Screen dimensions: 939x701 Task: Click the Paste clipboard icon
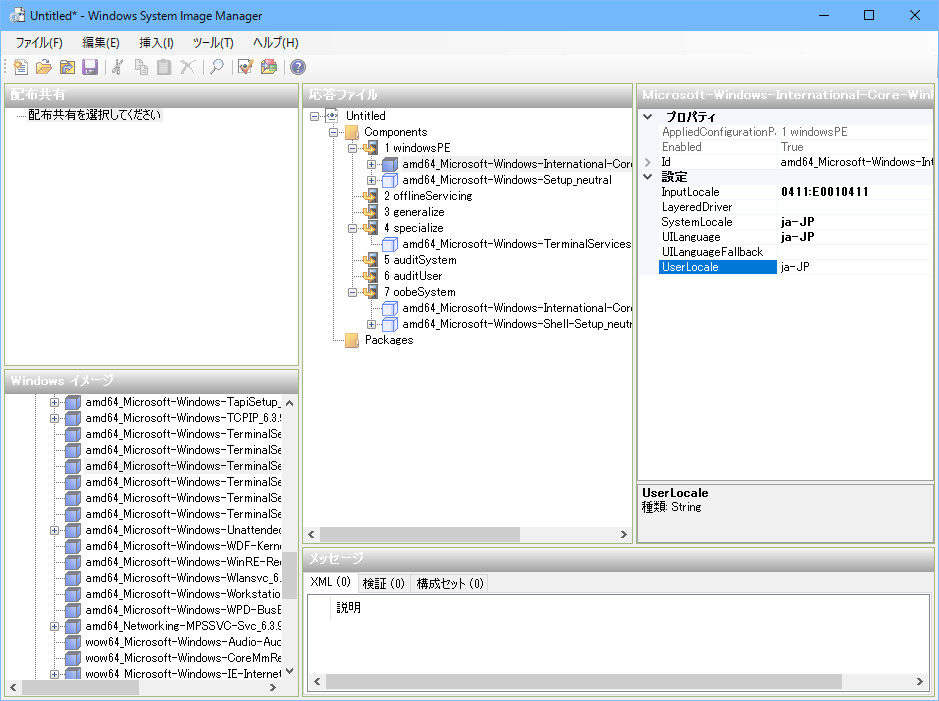[163, 67]
